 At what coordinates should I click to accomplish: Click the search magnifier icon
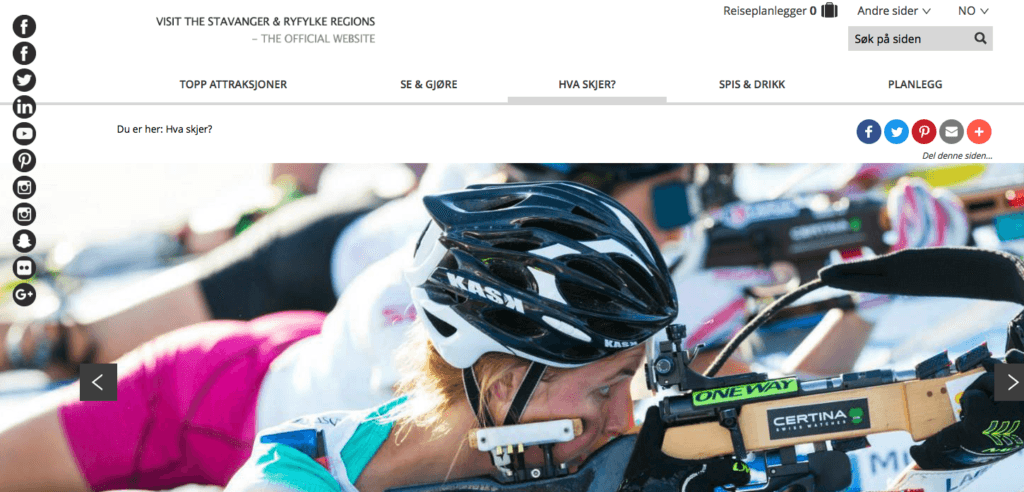[980, 39]
